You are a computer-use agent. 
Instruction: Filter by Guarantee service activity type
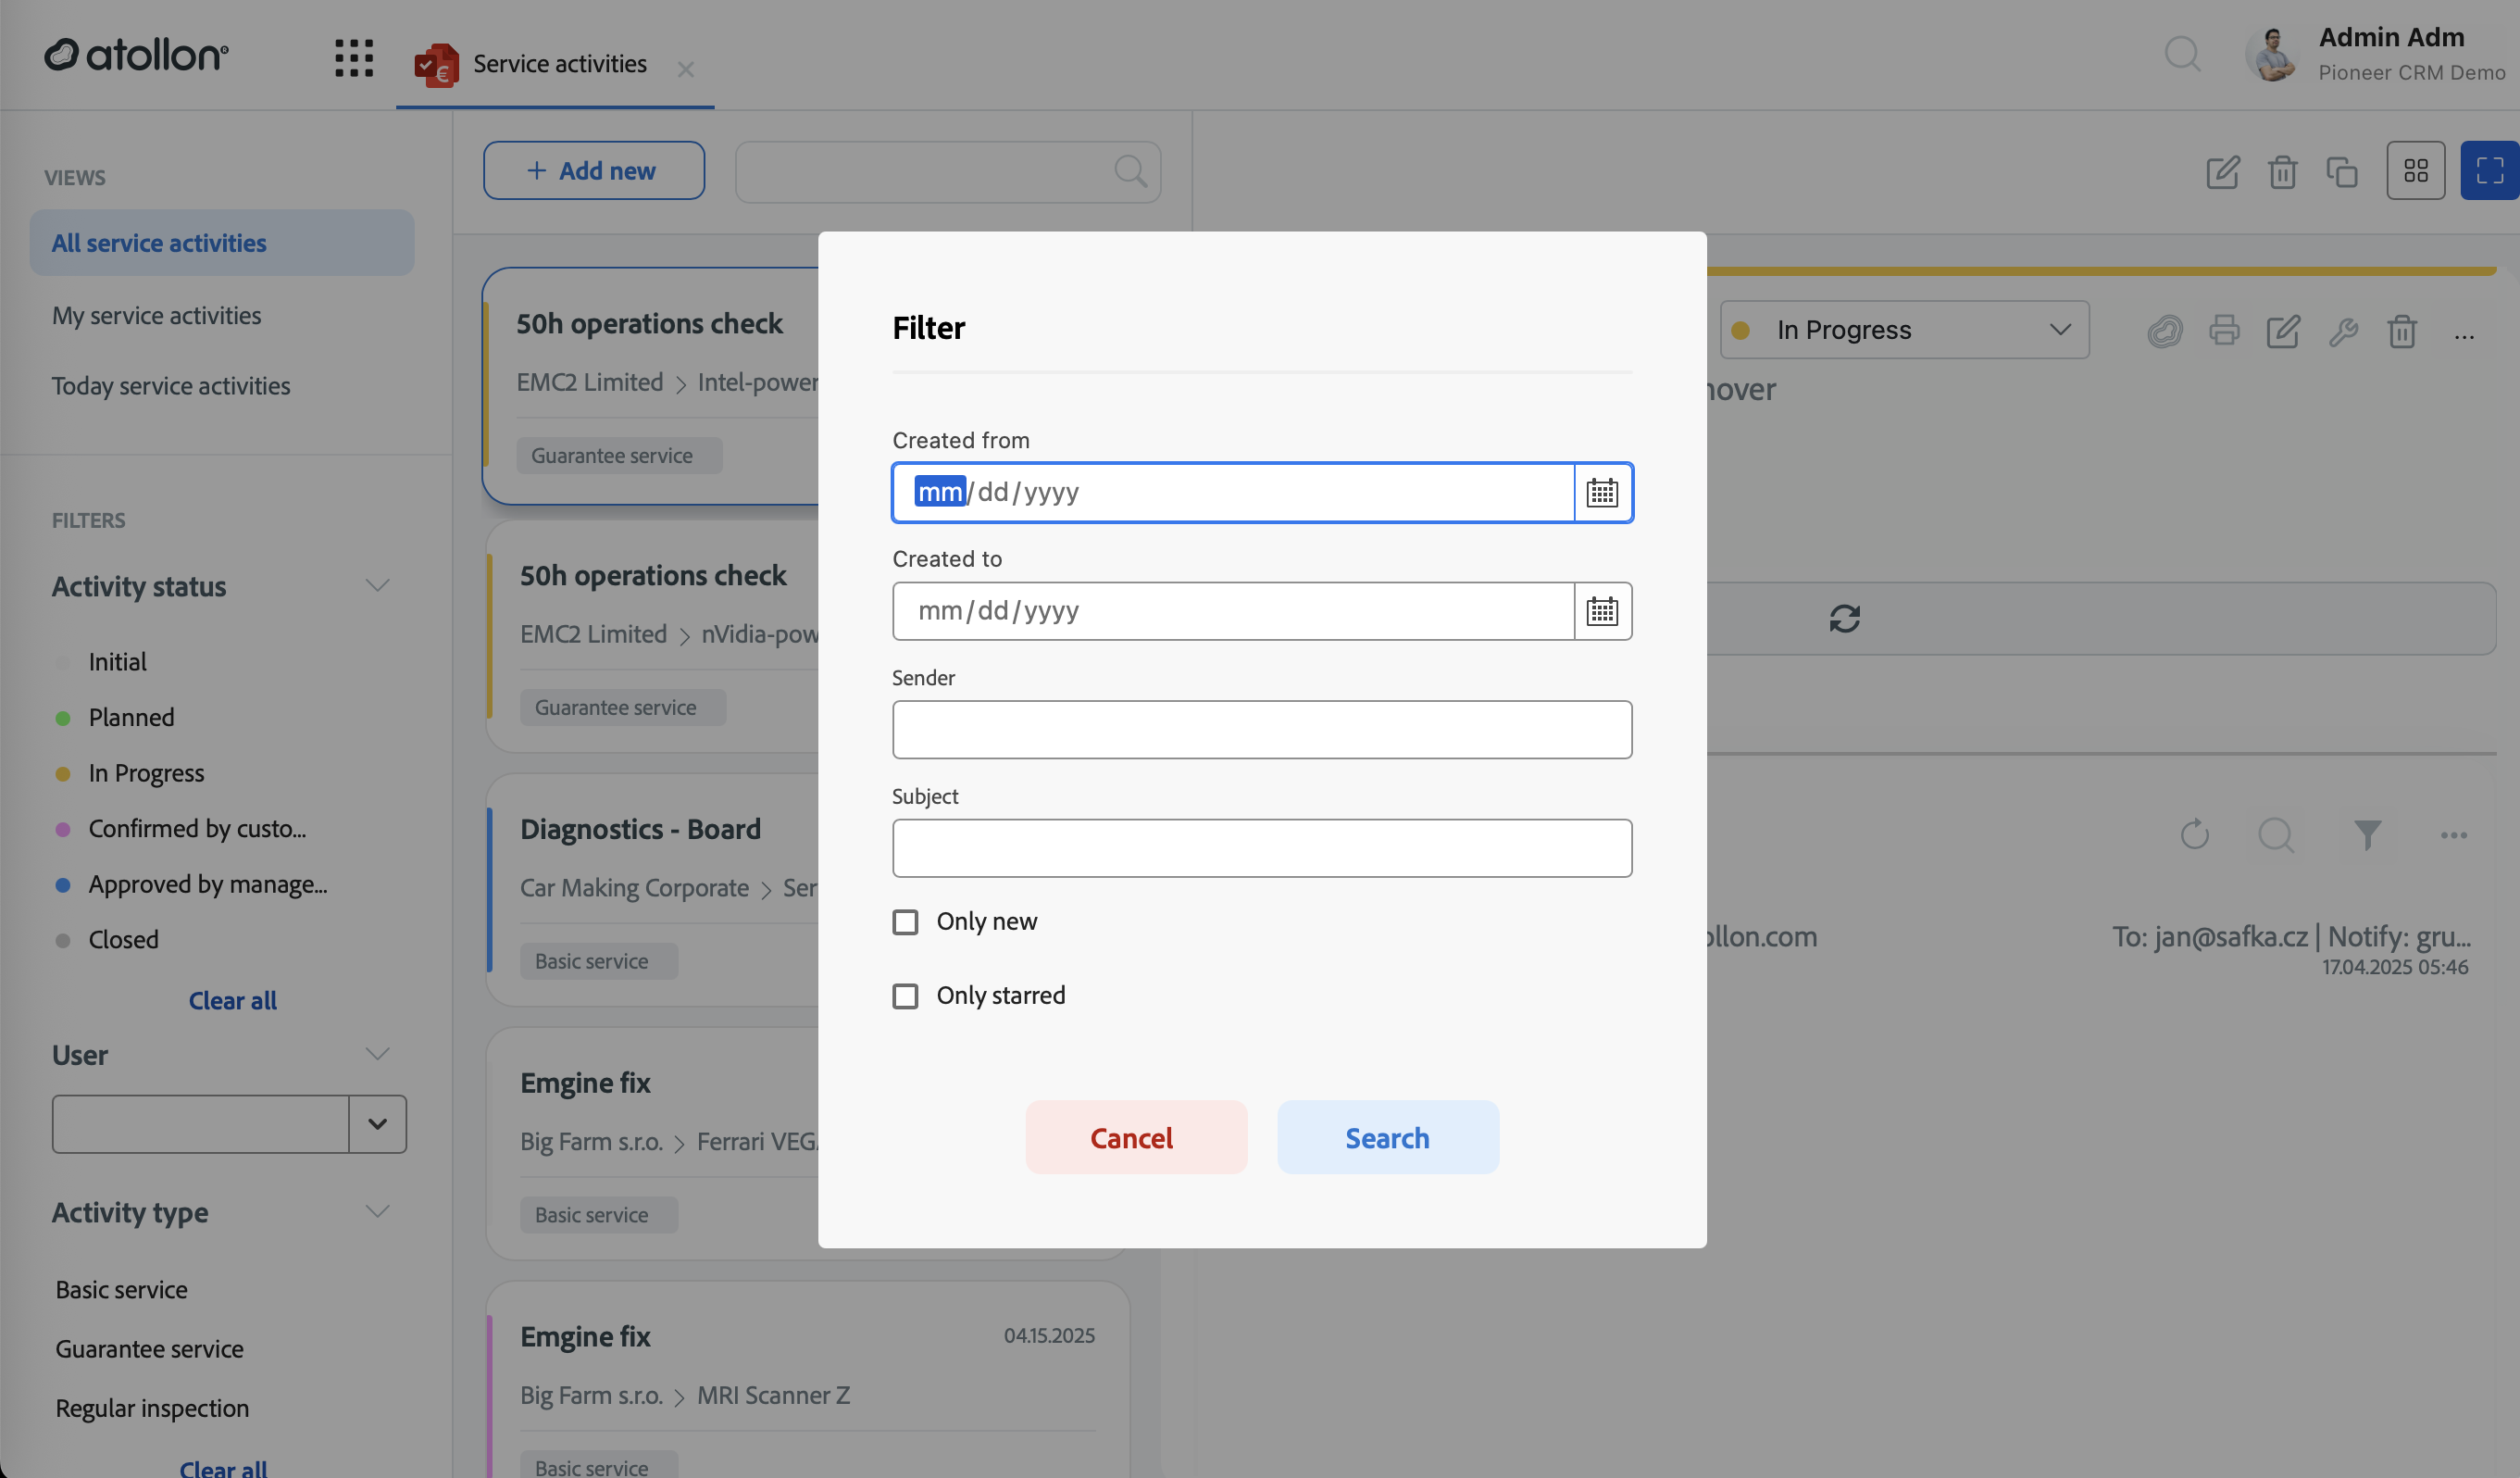coord(149,1349)
